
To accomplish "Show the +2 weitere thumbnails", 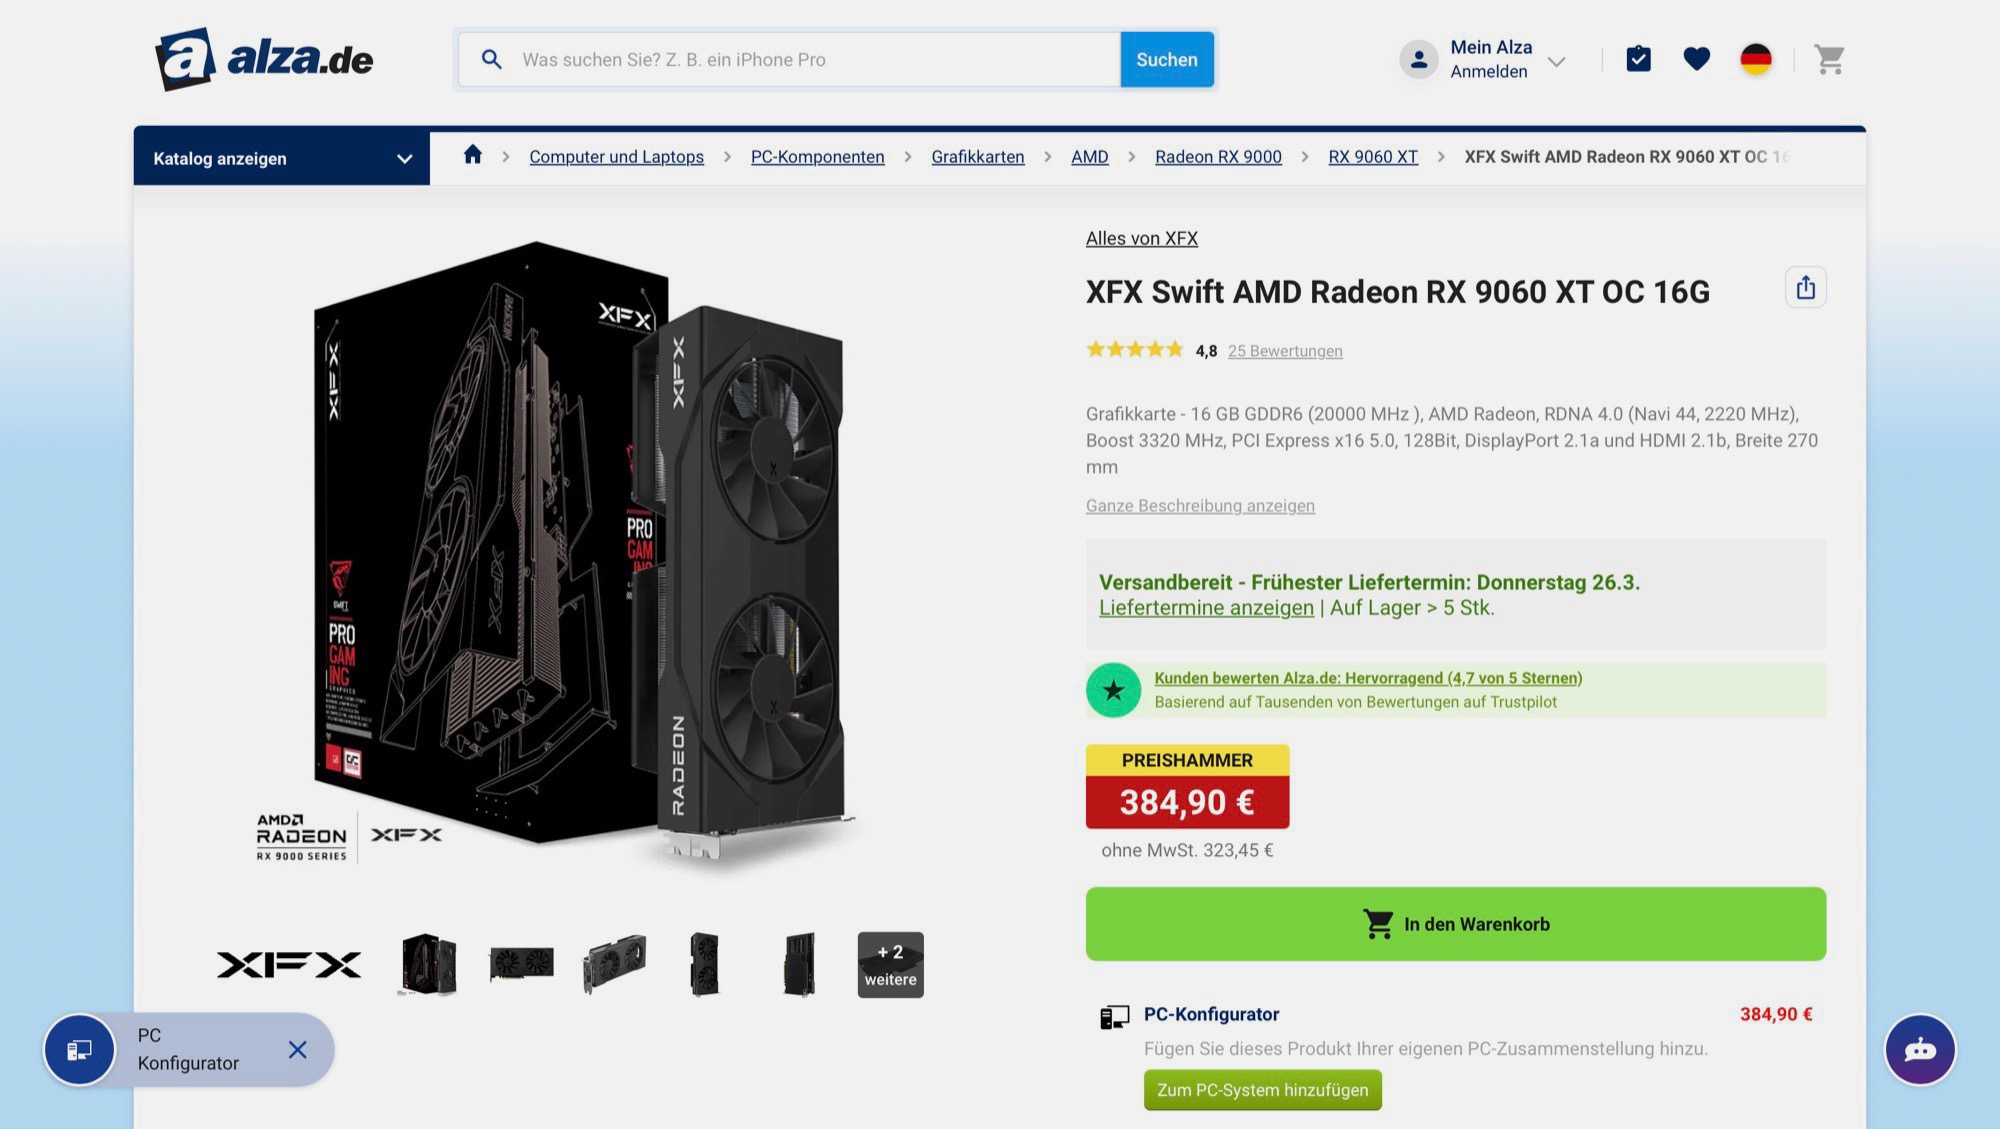I will [890, 965].
